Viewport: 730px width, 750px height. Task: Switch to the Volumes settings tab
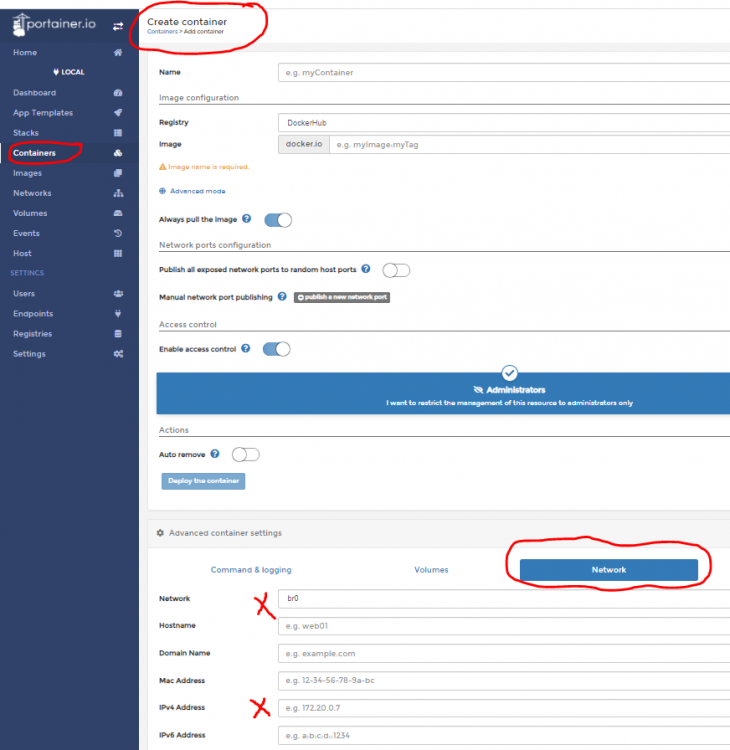pyautogui.click(x=431, y=570)
